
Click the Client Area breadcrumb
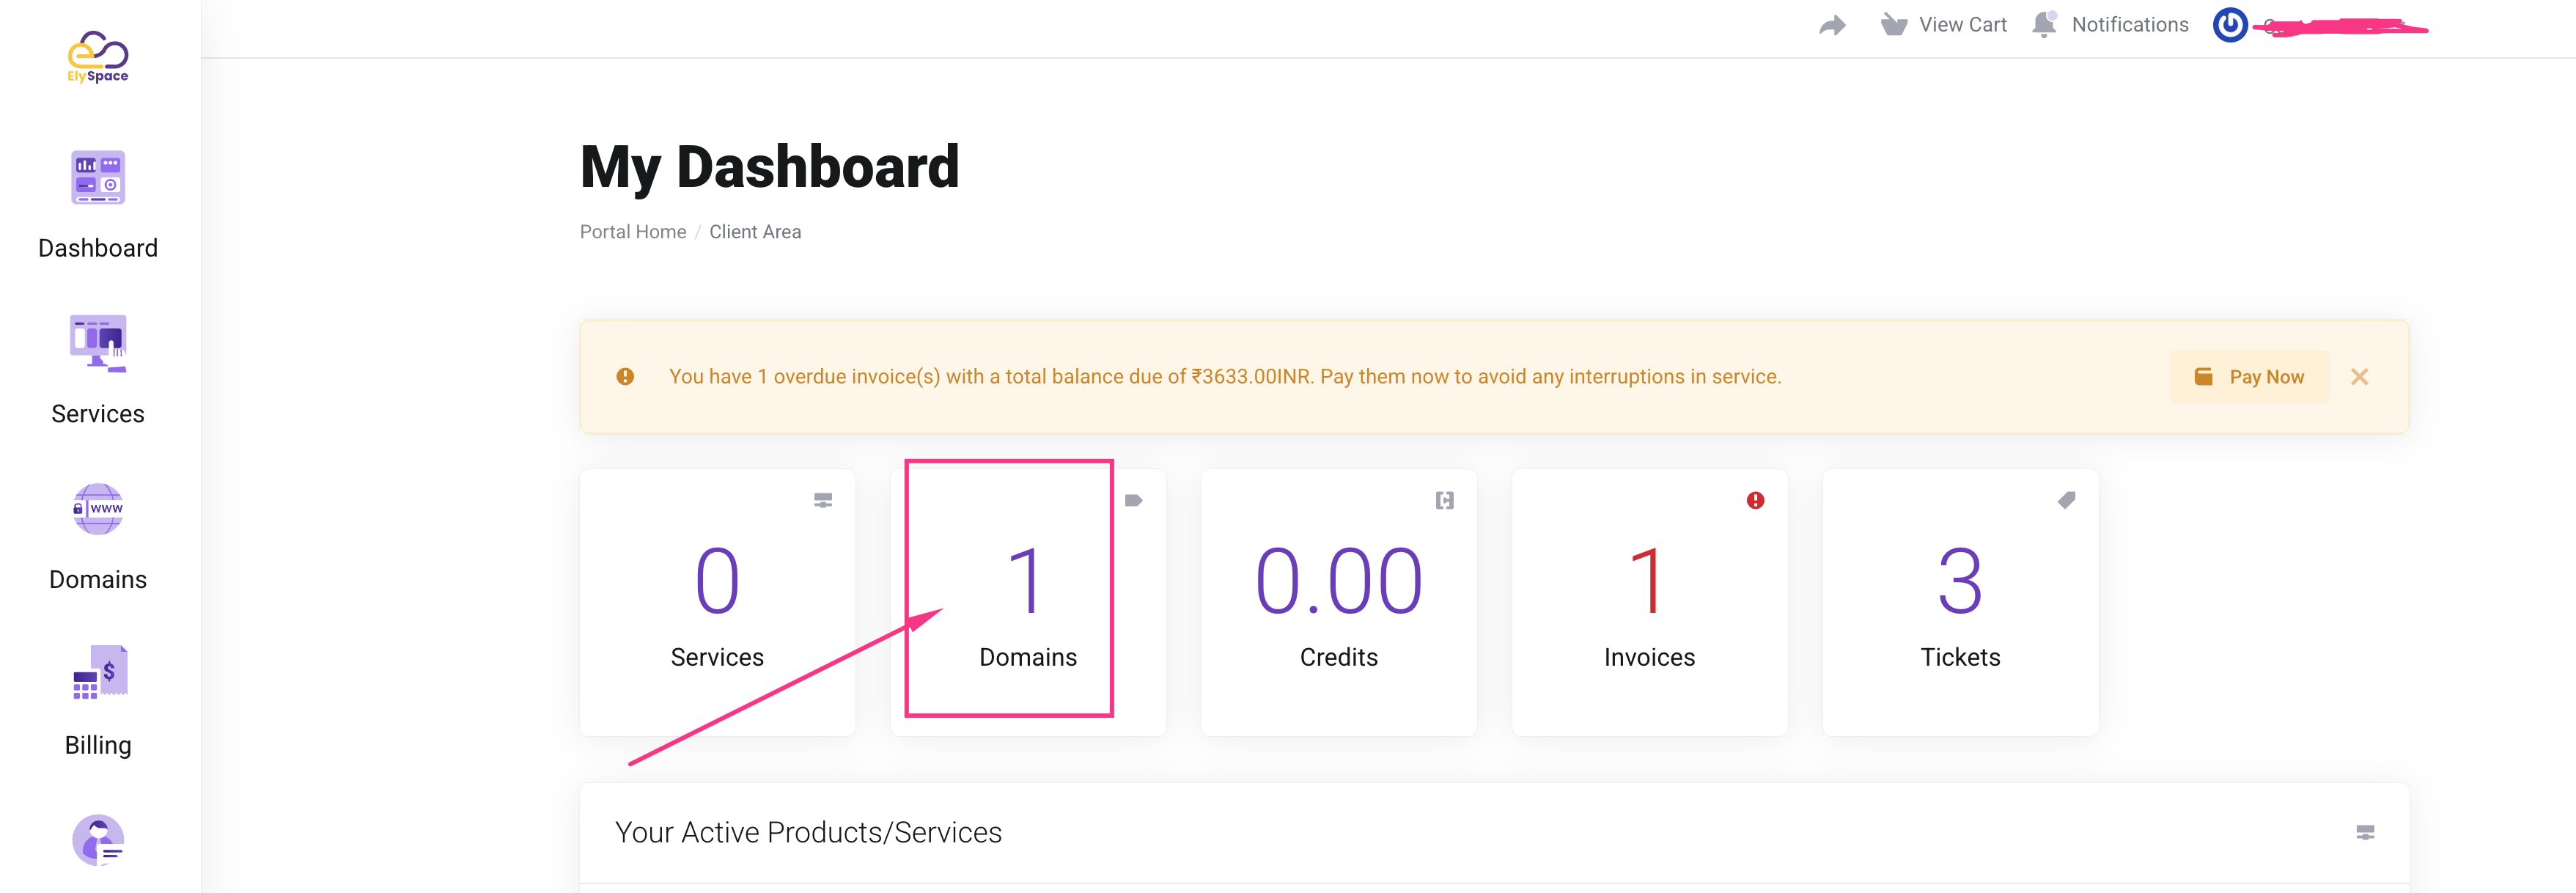[x=755, y=232]
